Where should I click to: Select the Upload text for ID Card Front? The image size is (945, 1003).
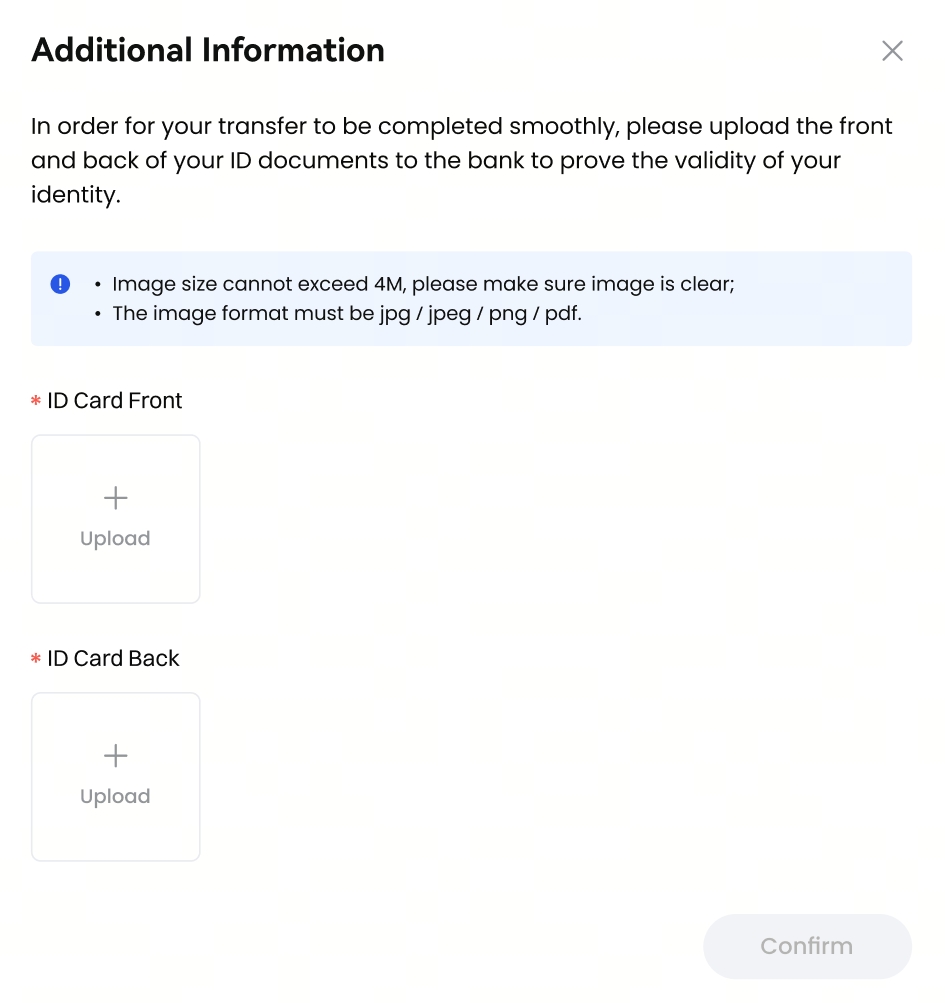tap(115, 539)
